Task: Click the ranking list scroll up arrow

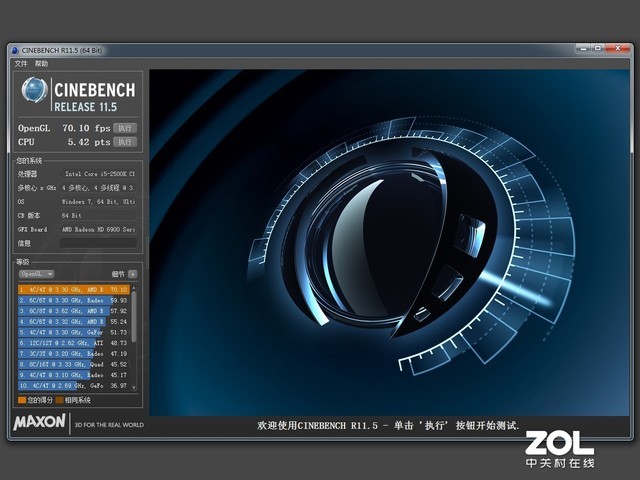Action: tap(134, 288)
